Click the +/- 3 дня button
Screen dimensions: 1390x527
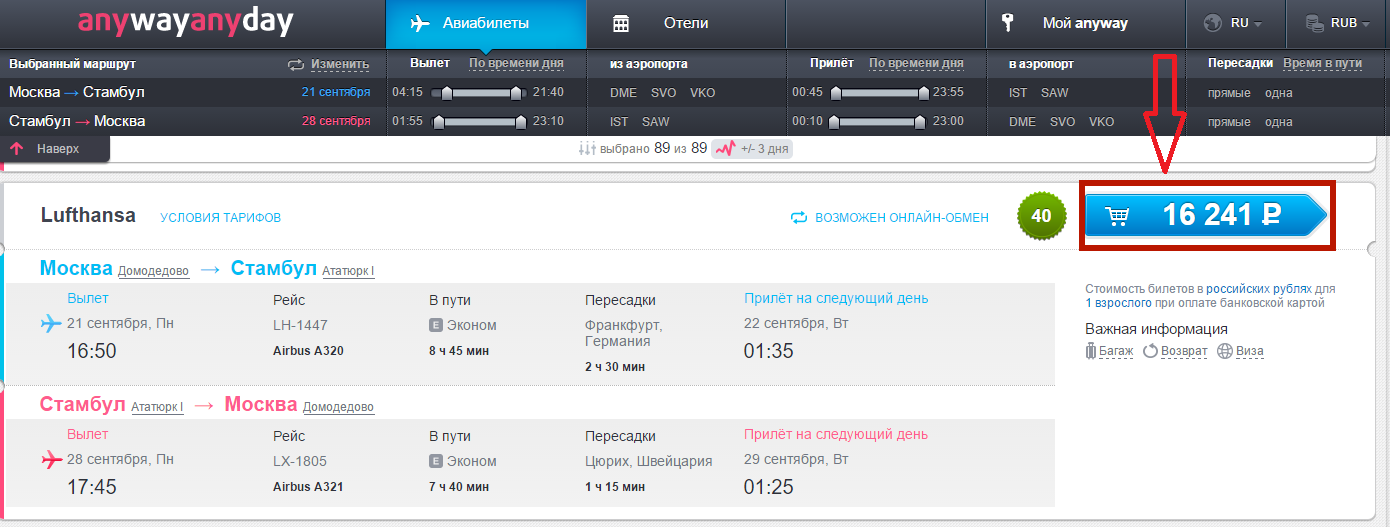point(751,148)
